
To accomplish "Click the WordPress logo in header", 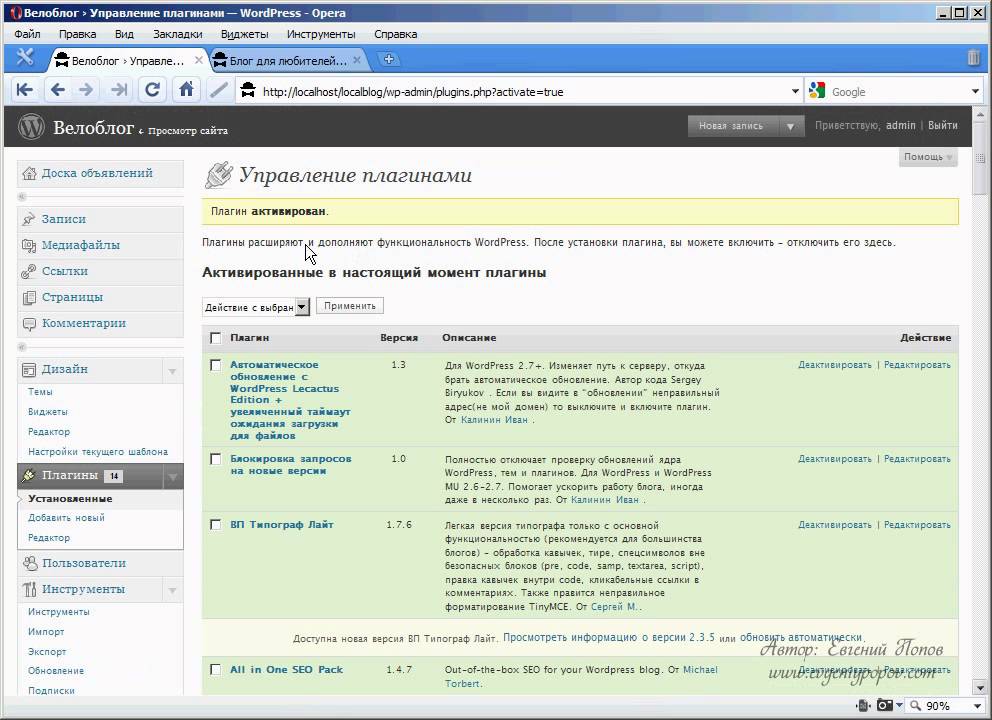I will 31,127.
